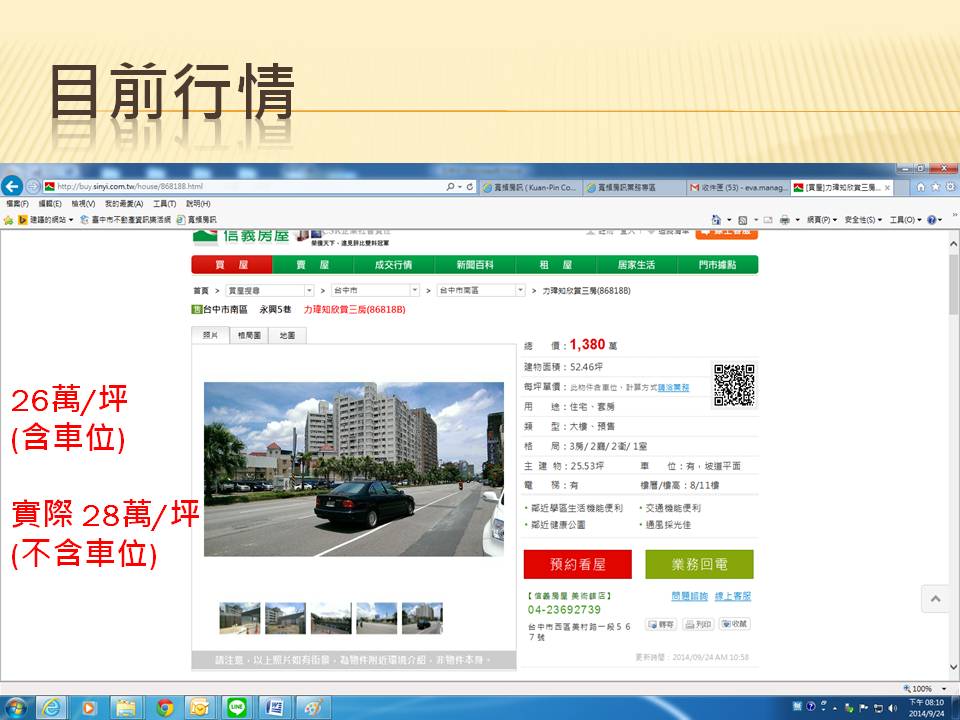960x720 pixels.
Task: Open Google Chrome from the taskbar
Action: pos(164,708)
